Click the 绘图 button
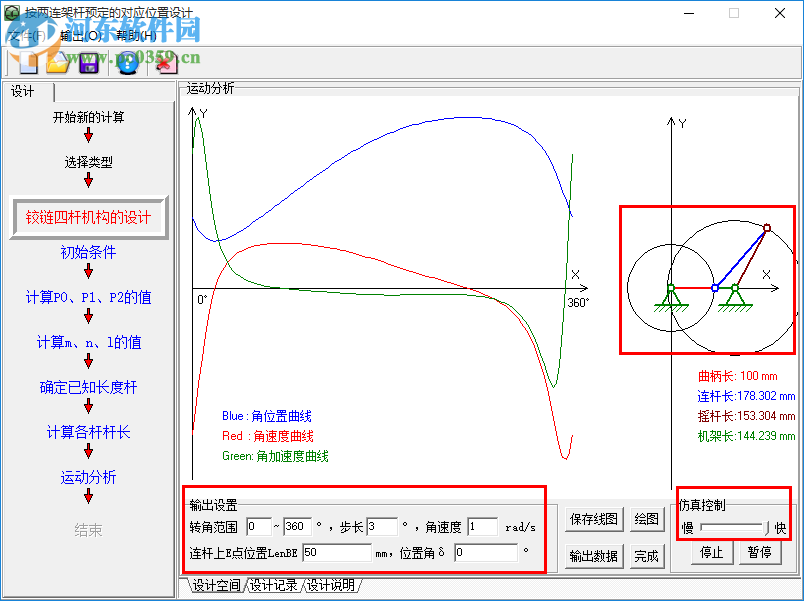The height and width of the screenshot is (601, 804). pyautogui.click(x=647, y=519)
